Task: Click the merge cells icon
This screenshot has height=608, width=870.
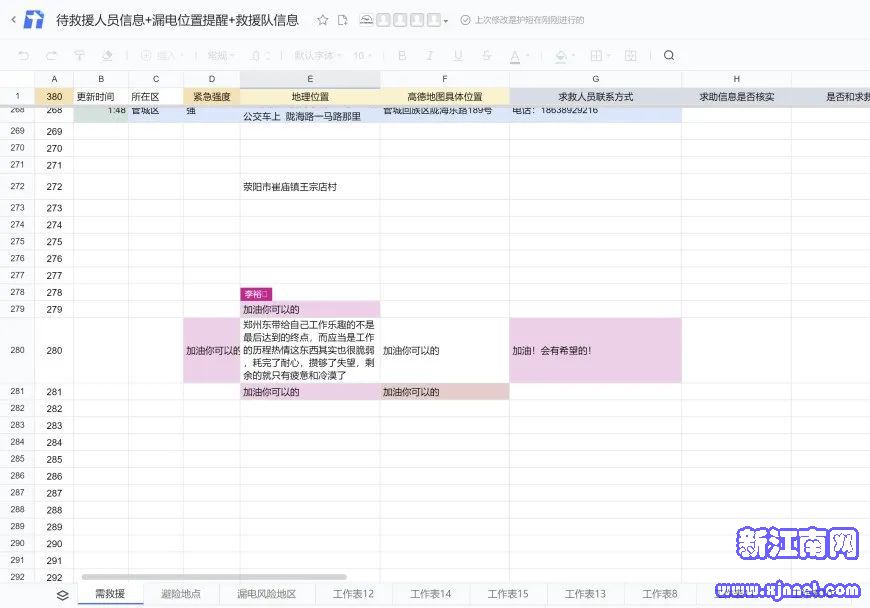Action: click(x=630, y=55)
